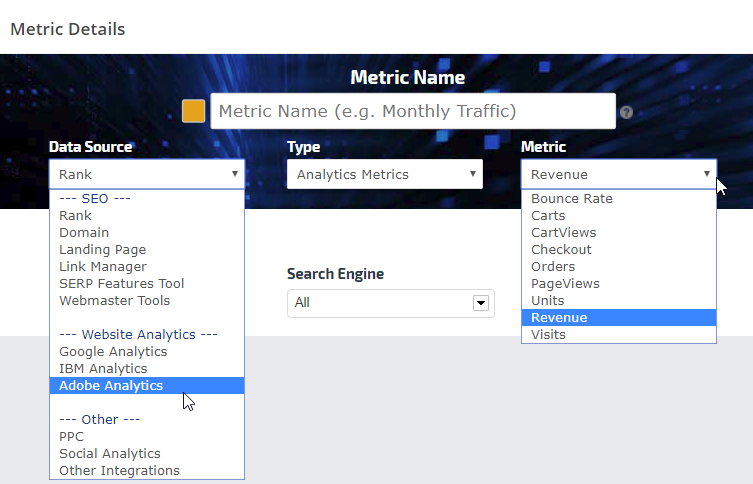
Task: Type in the Metric Name field
Action: (x=412, y=111)
